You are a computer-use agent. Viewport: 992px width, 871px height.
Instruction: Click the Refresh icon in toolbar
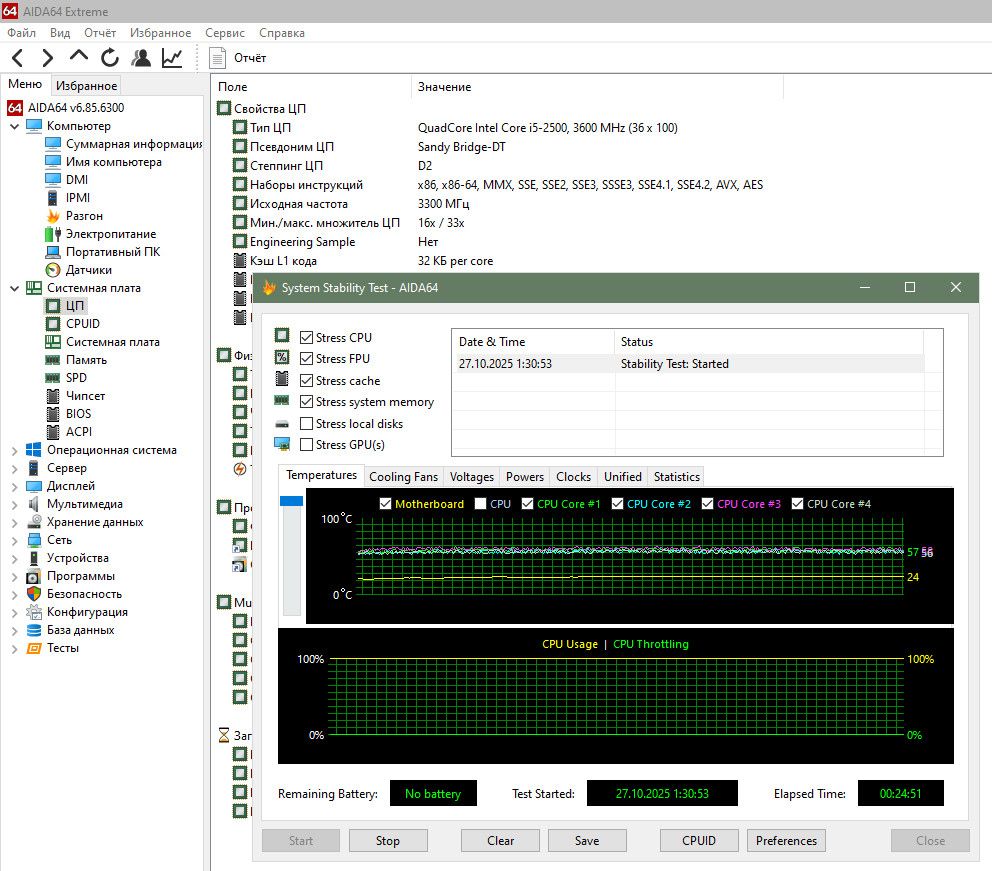[110, 58]
